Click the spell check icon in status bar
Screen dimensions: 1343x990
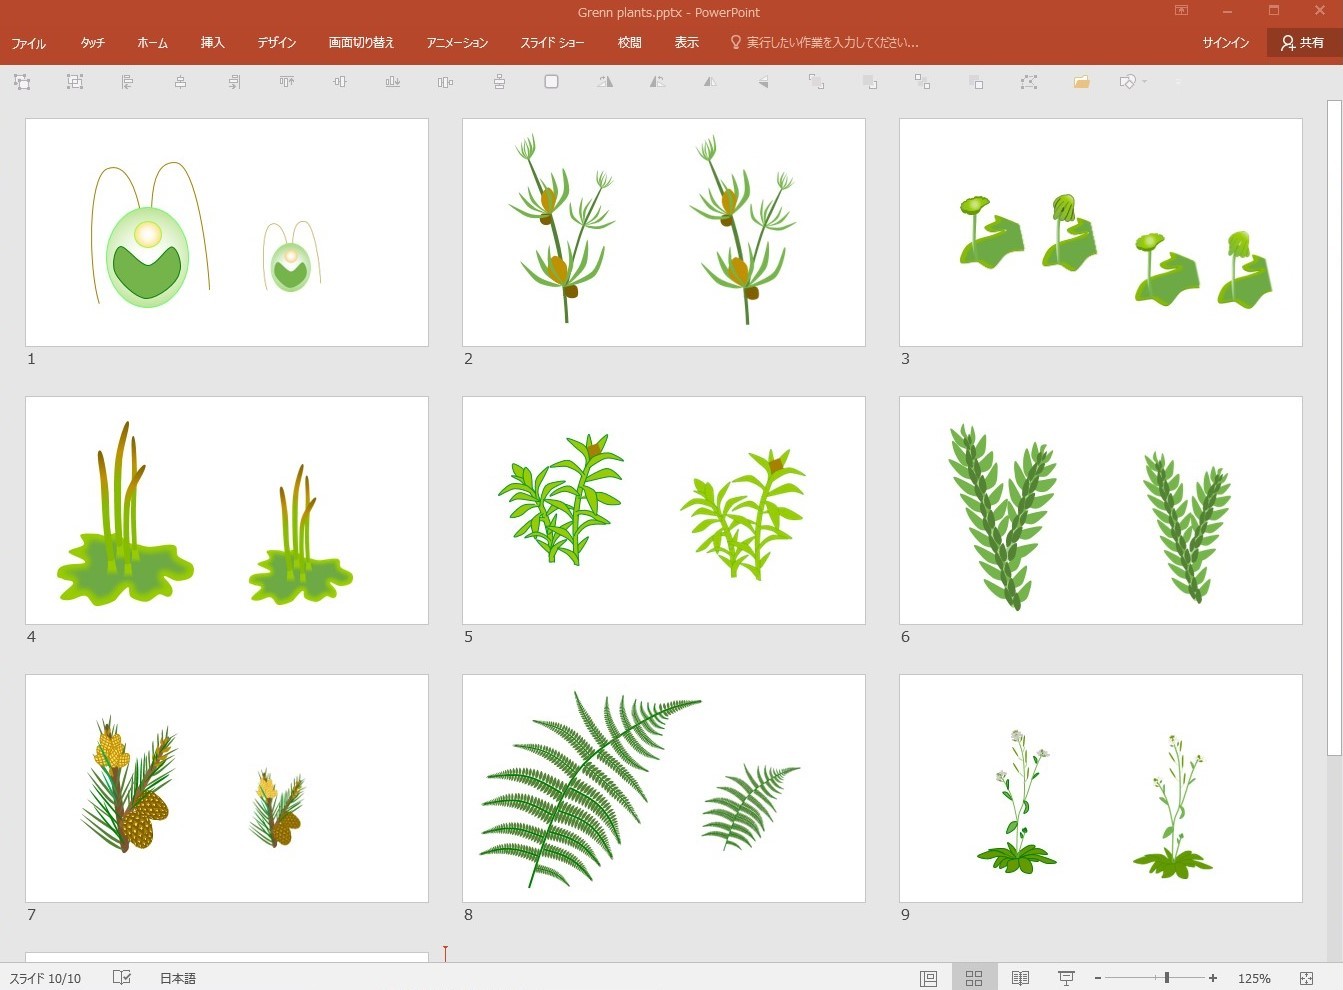(122, 978)
